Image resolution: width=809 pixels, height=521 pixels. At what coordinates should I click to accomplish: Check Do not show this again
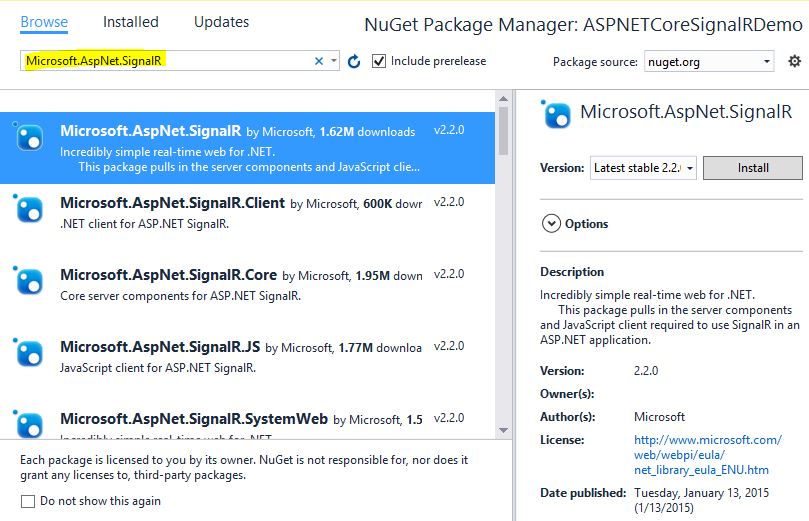[28, 501]
